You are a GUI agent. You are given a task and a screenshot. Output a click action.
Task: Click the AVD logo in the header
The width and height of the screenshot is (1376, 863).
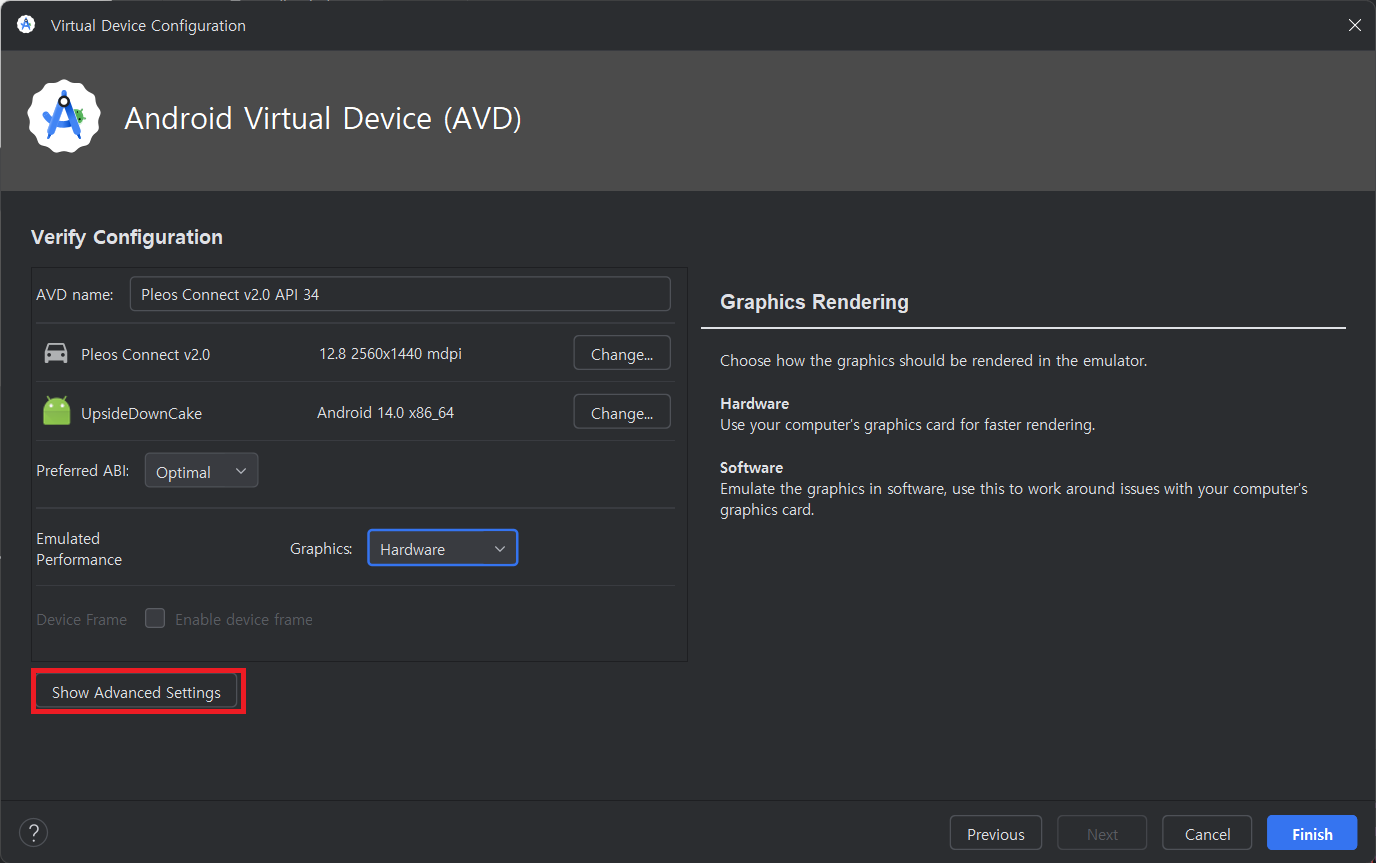click(64, 117)
